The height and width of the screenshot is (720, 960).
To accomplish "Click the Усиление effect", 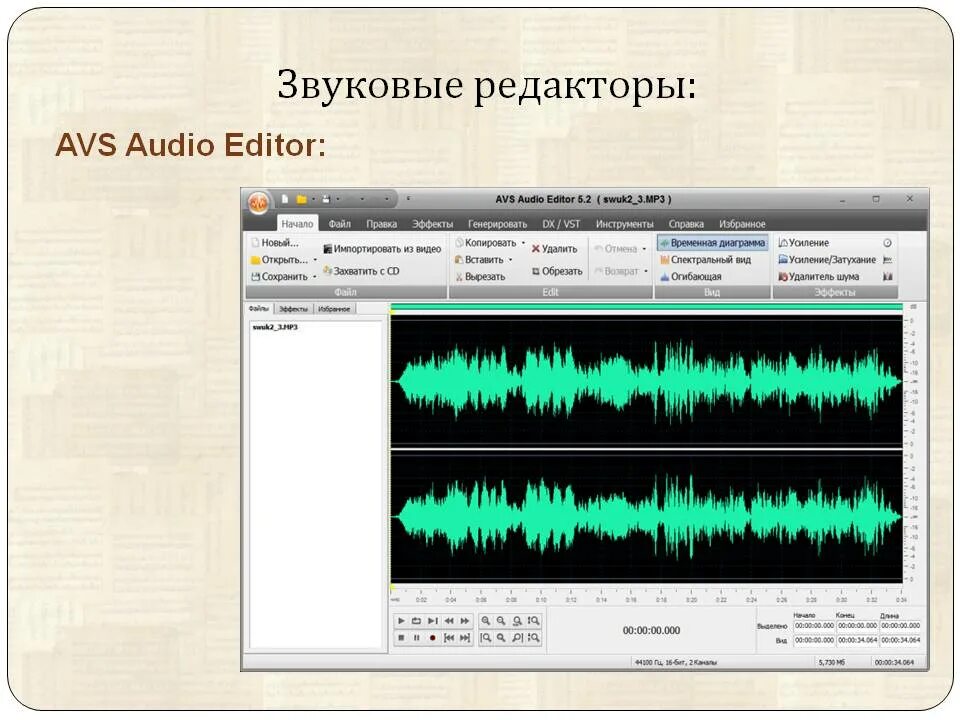I will (803, 242).
